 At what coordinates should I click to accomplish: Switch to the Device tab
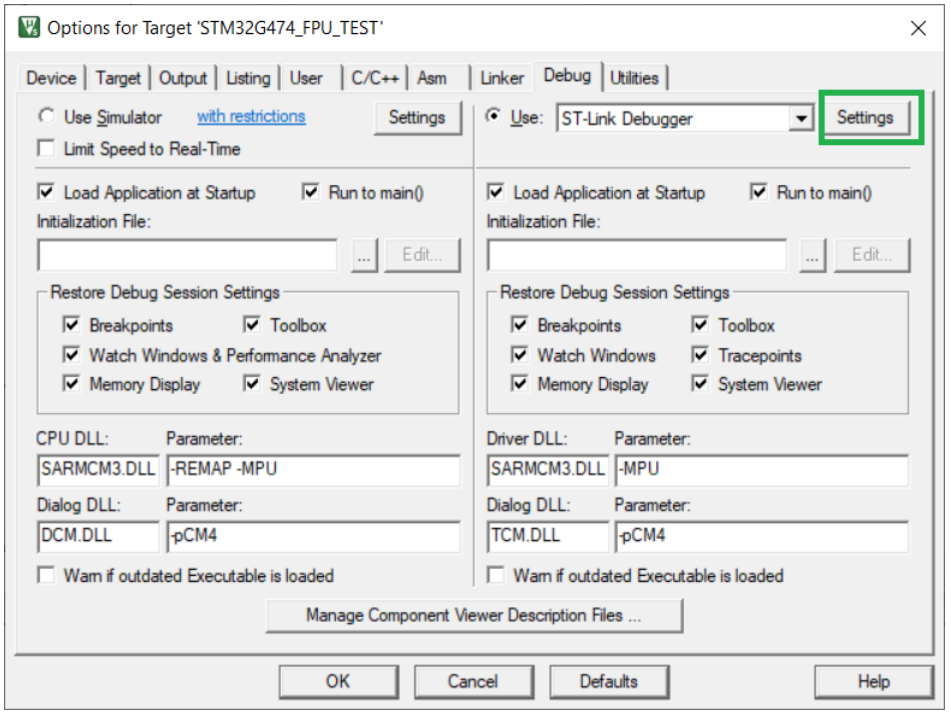click(x=52, y=78)
